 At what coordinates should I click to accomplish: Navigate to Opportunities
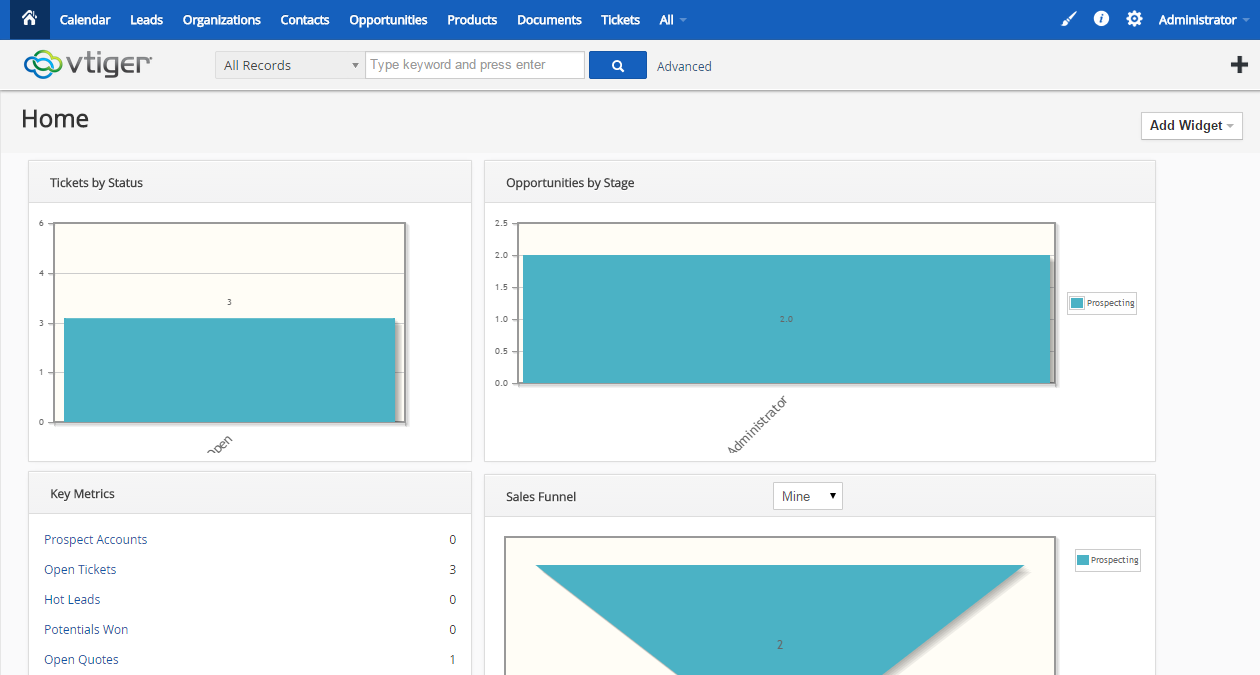pyautogui.click(x=388, y=20)
